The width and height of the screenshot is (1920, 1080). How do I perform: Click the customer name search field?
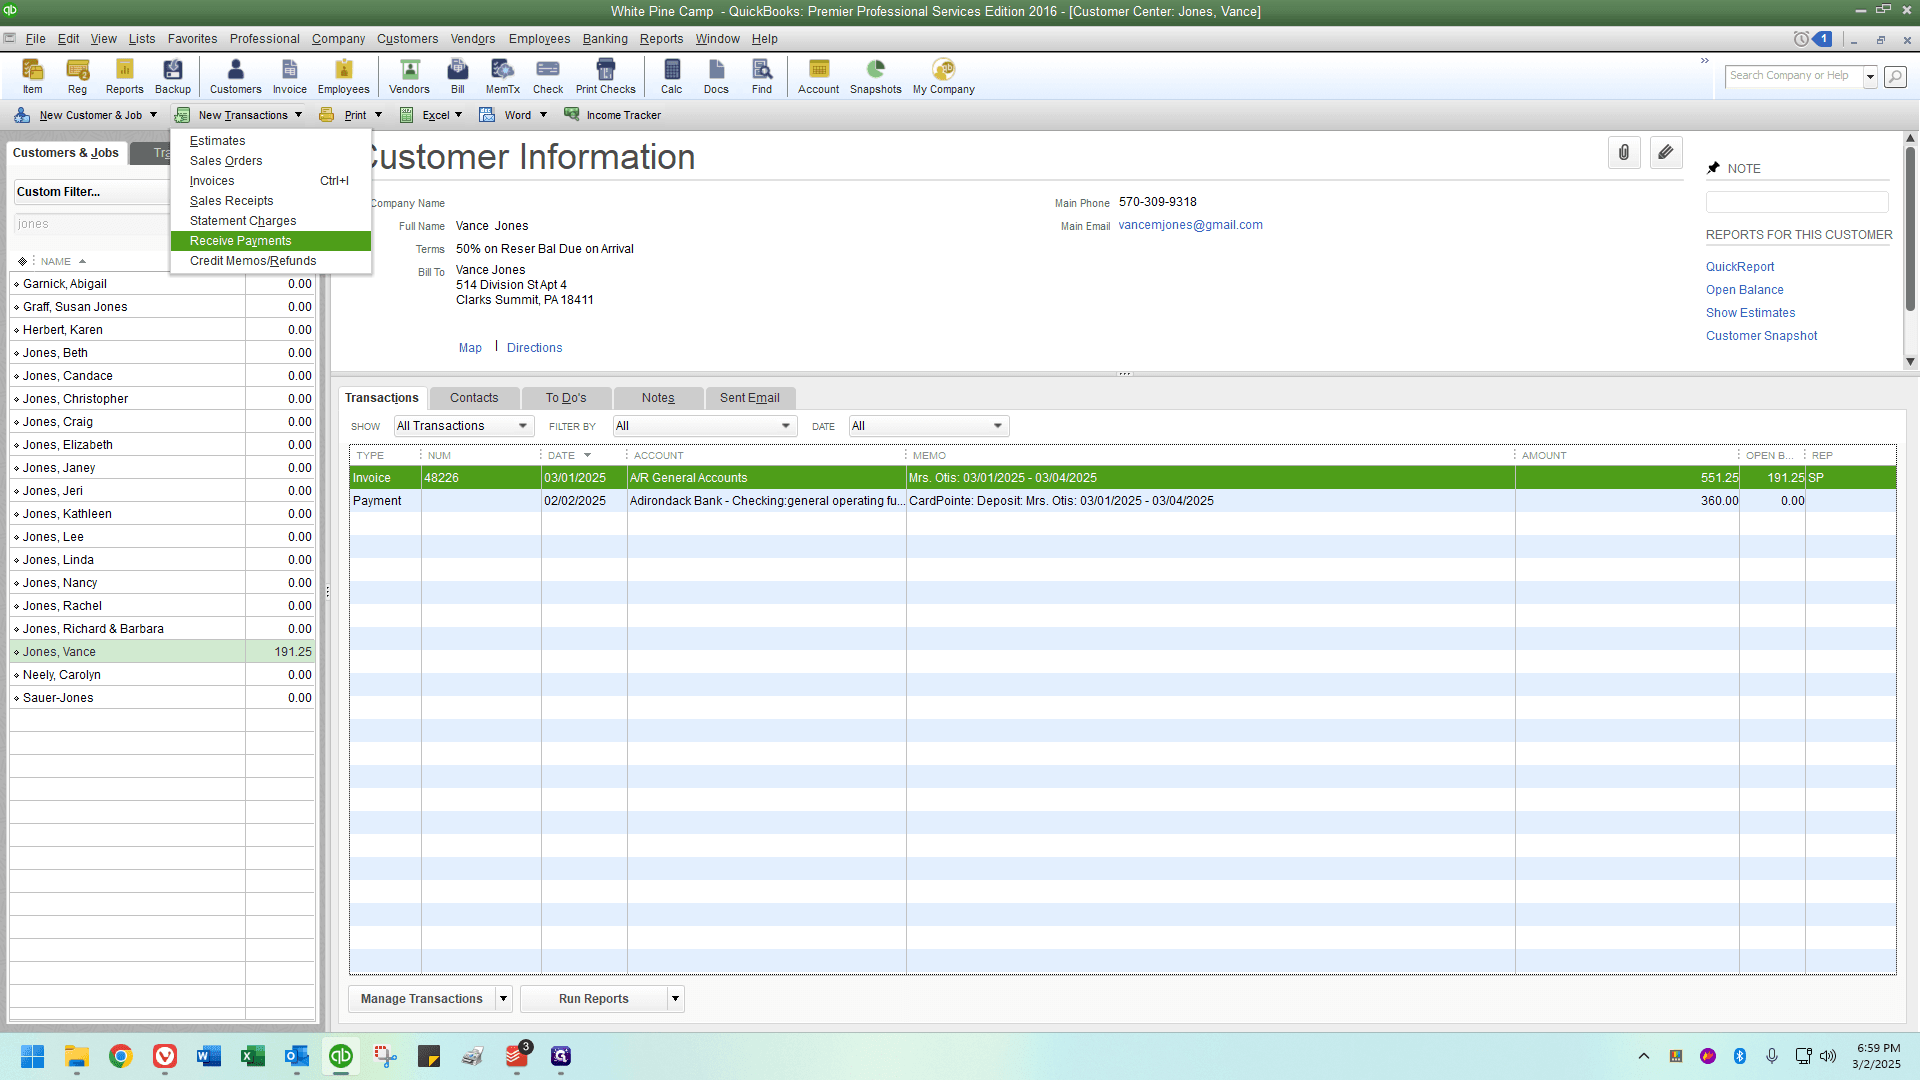pos(92,224)
